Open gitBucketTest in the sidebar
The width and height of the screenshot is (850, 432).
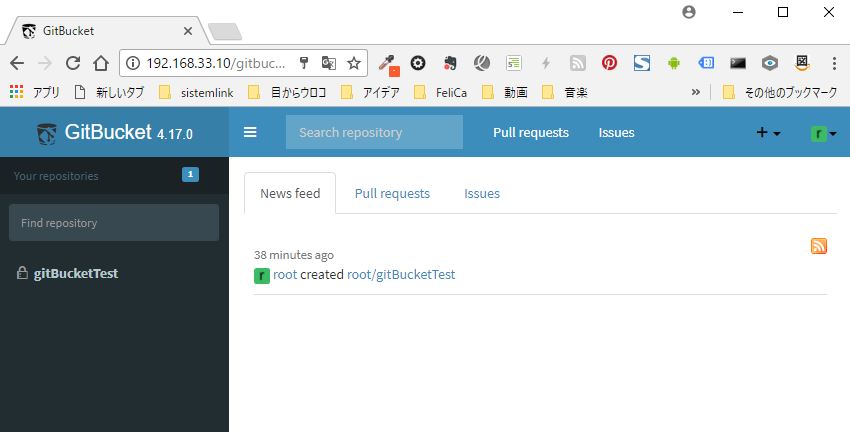[x=76, y=273]
